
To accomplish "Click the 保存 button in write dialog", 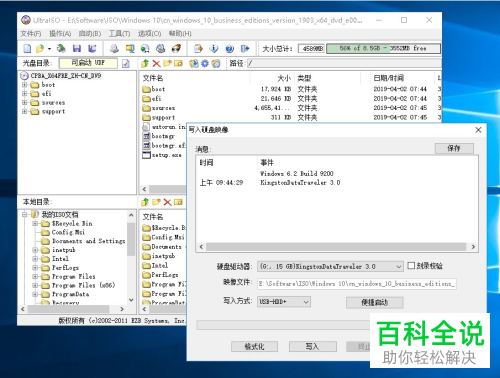I will point(454,148).
